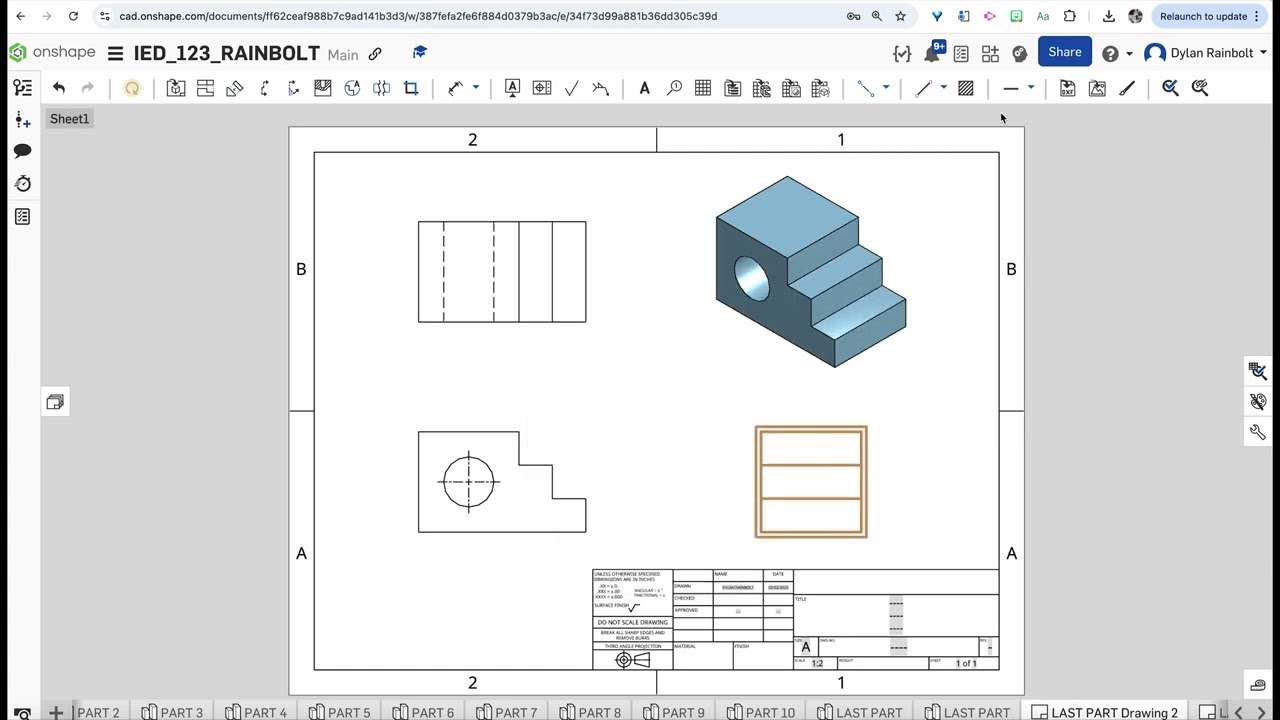Select the Datum tool
1280x720 pixels.
click(512, 89)
